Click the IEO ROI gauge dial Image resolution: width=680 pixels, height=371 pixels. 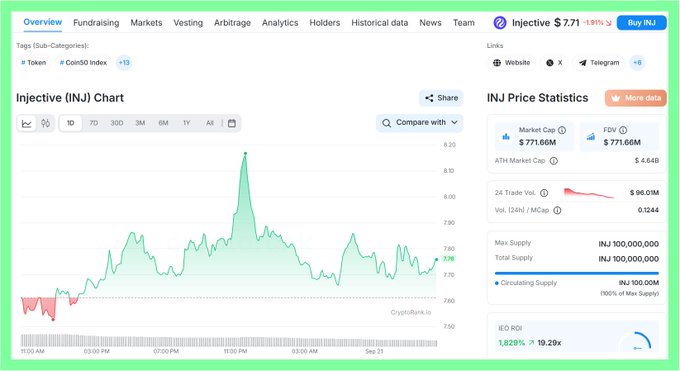click(x=635, y=342)
